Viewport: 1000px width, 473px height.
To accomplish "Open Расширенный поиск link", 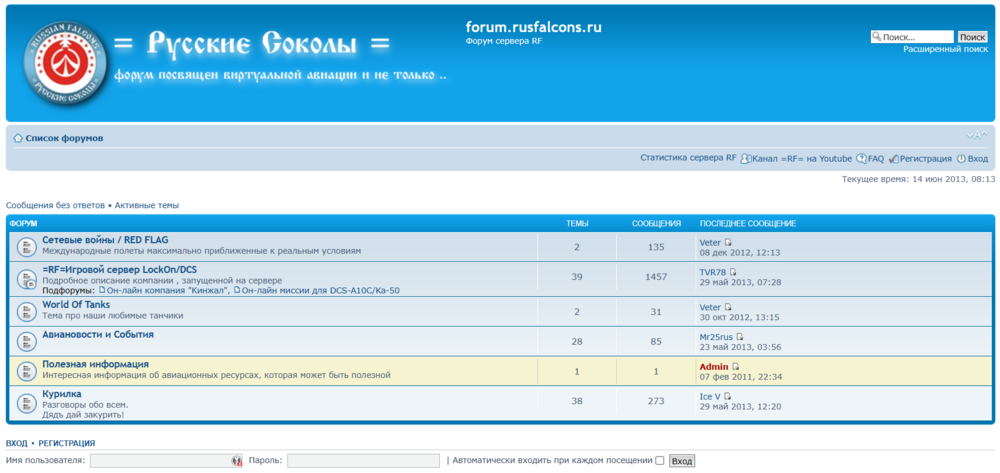I will tap(945, 49).
